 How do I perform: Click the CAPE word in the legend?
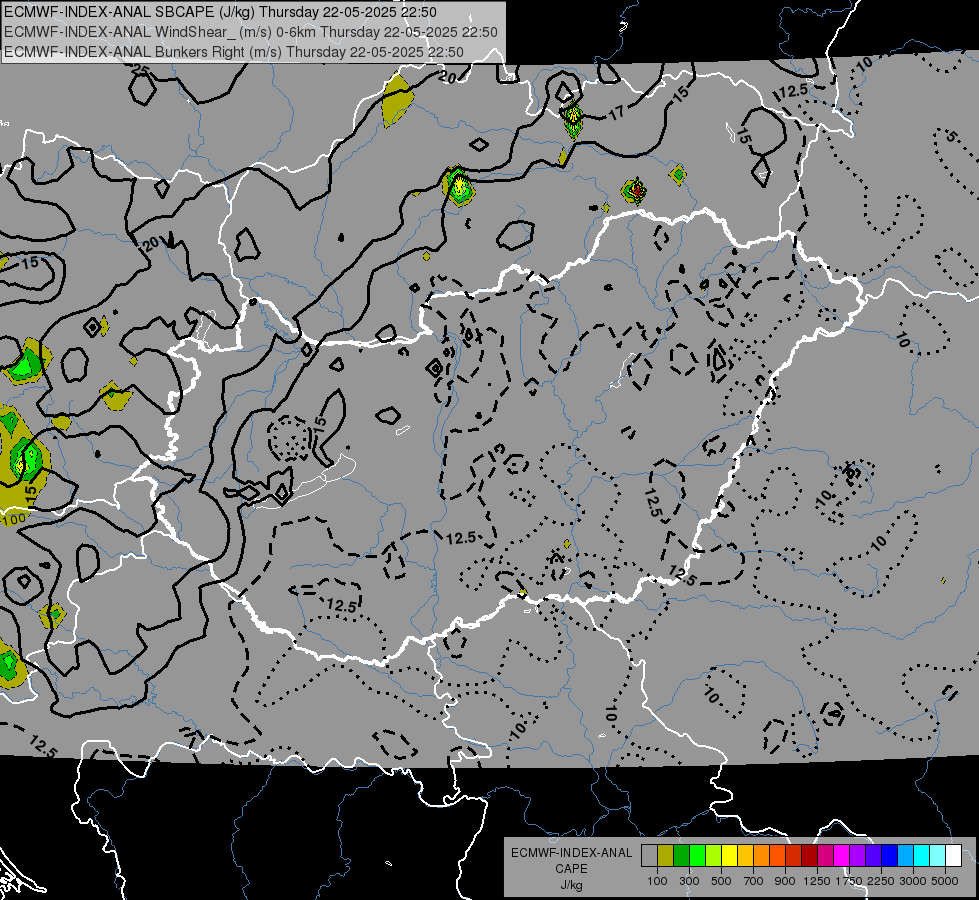[571, 868]
